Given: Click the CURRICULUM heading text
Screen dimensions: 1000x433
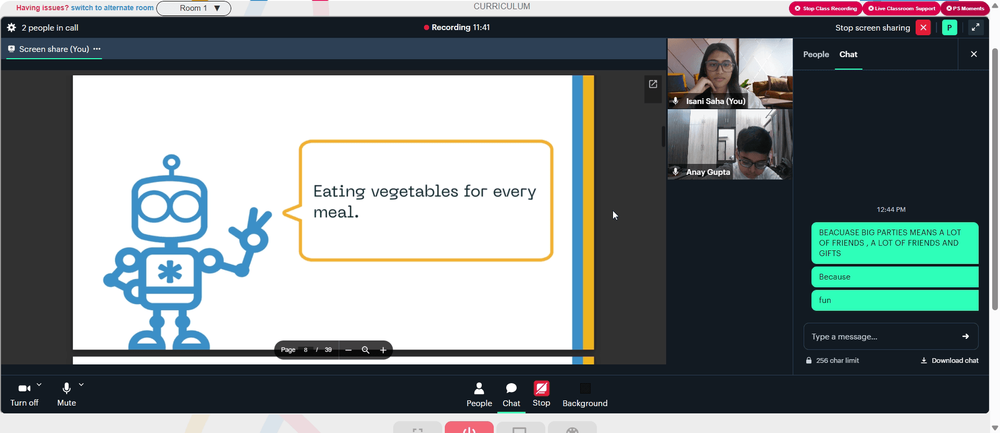Looking at the screenshot, I should (x=501, y=6).
